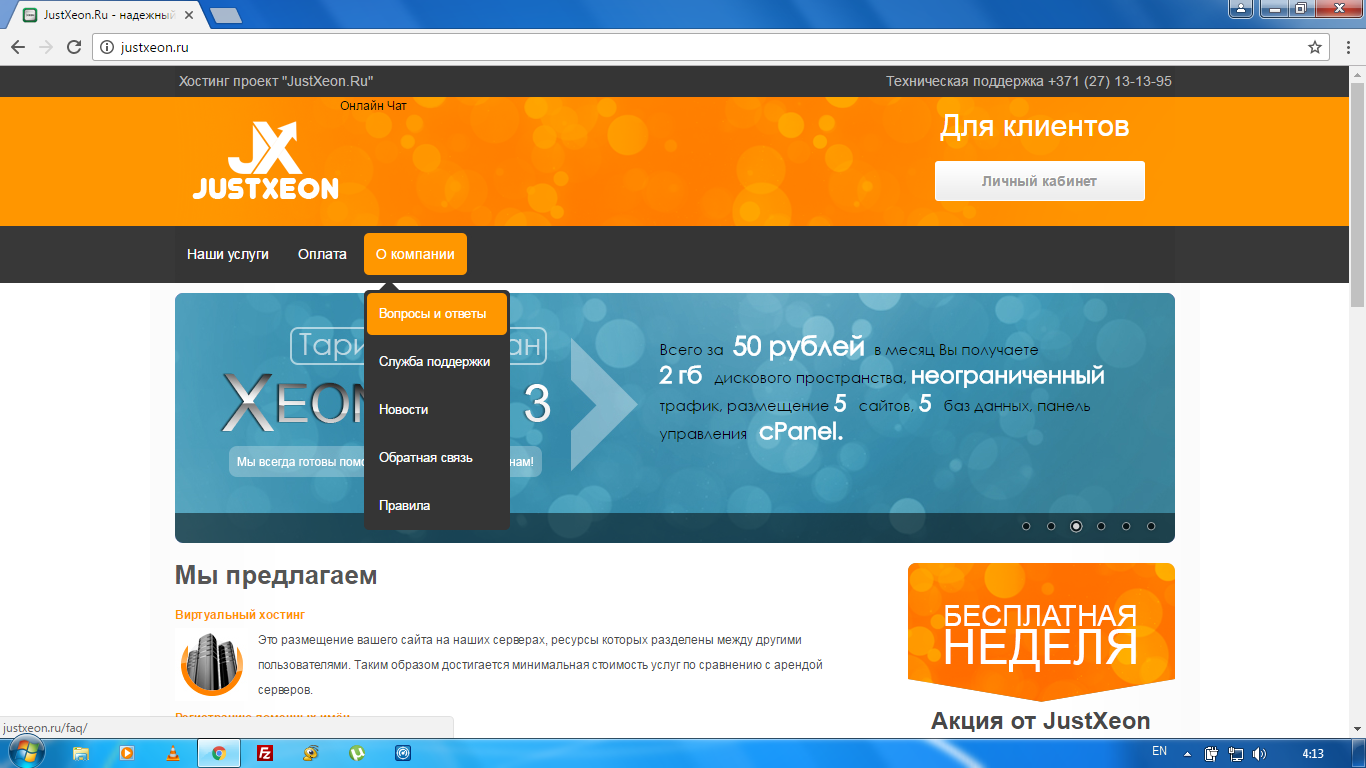Open the Онлайн Чат link

click(x=373, y=105)
